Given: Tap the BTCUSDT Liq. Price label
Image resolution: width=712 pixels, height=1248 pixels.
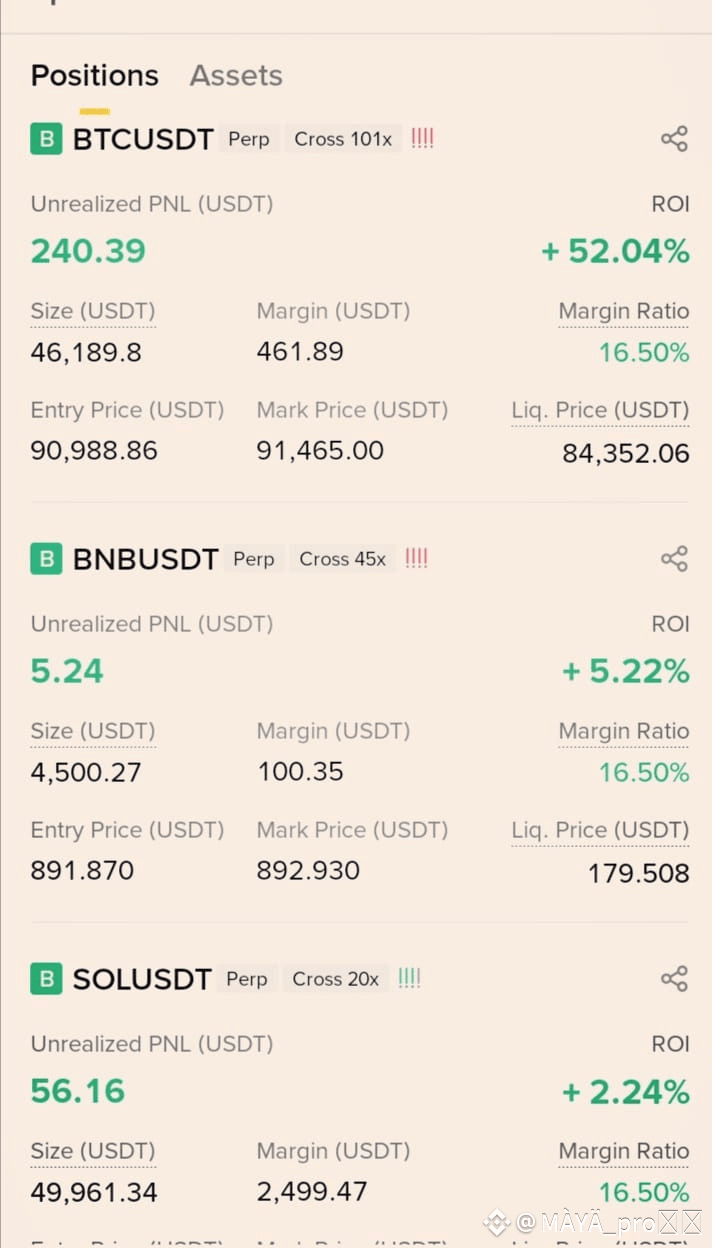Looking at the screenshot, I should [x=600, y=411].
